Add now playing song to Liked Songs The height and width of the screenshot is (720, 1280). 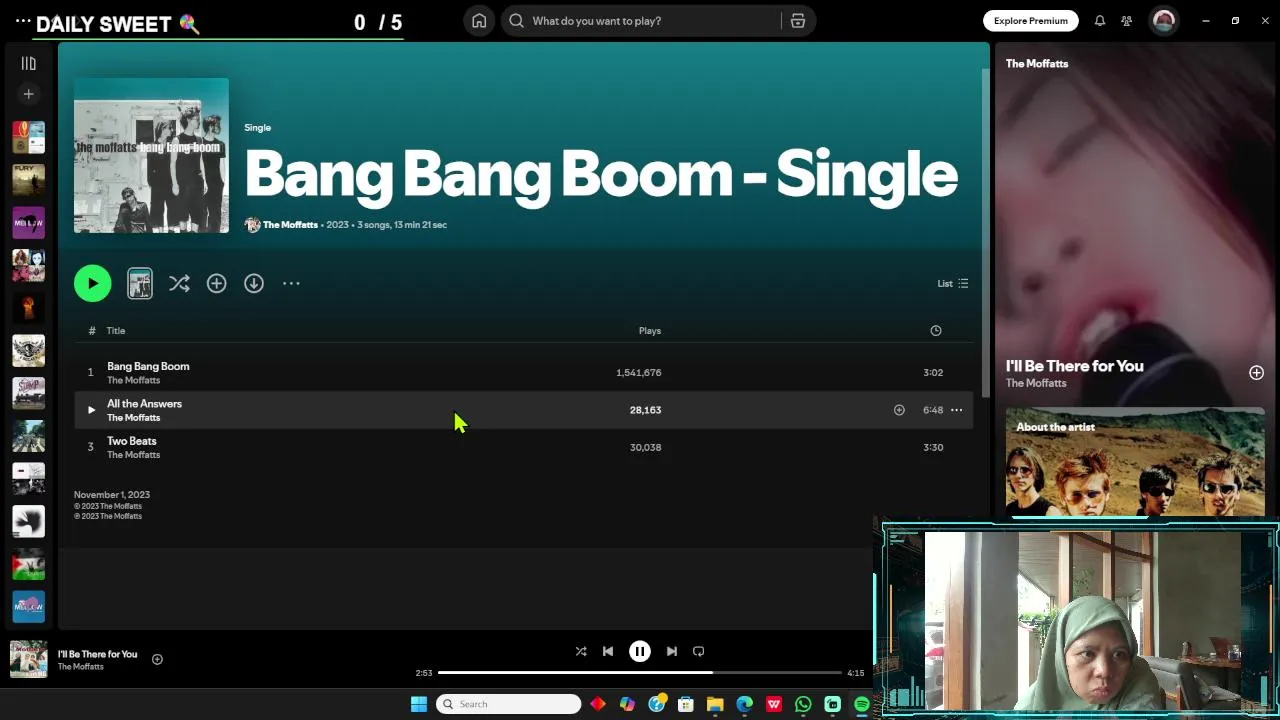[x=157, y=660]
